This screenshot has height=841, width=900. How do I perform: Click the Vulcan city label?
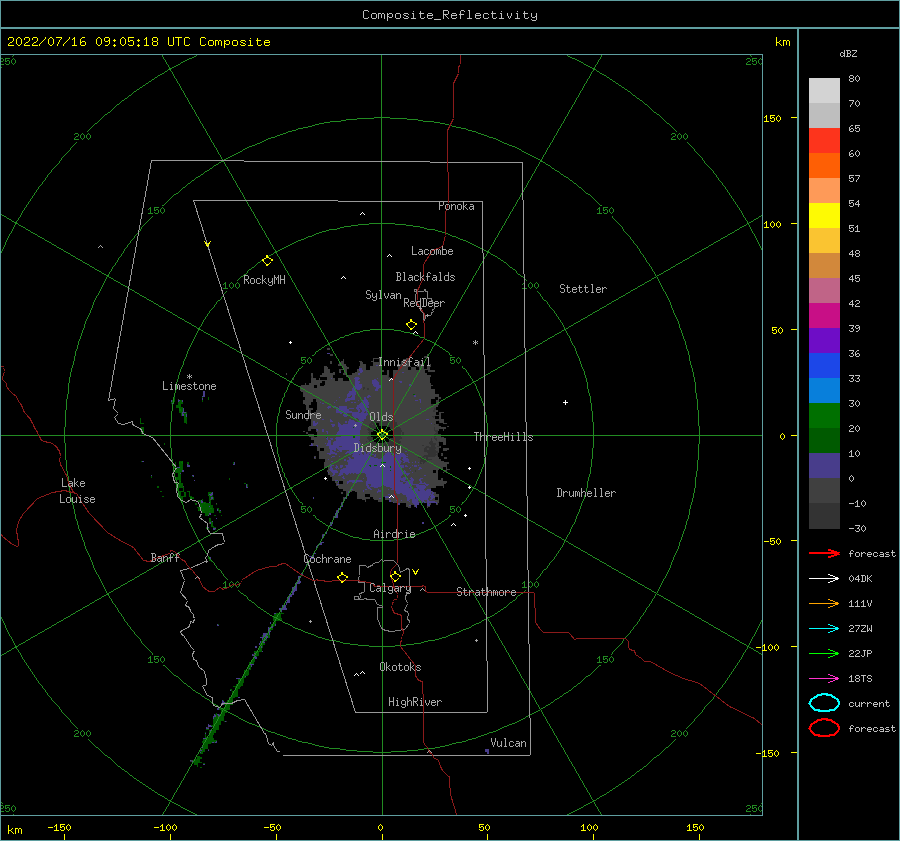coord(509,743)
